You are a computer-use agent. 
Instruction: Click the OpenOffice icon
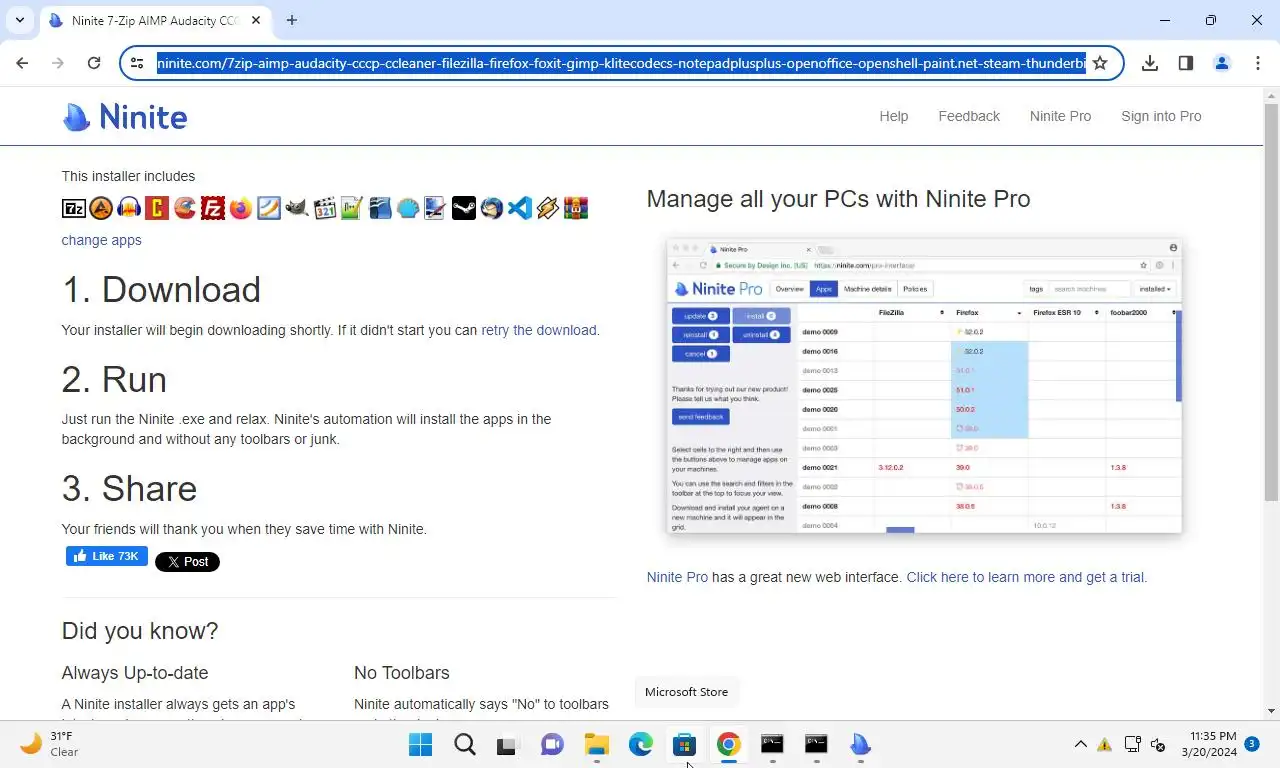(x=380, y=208)
